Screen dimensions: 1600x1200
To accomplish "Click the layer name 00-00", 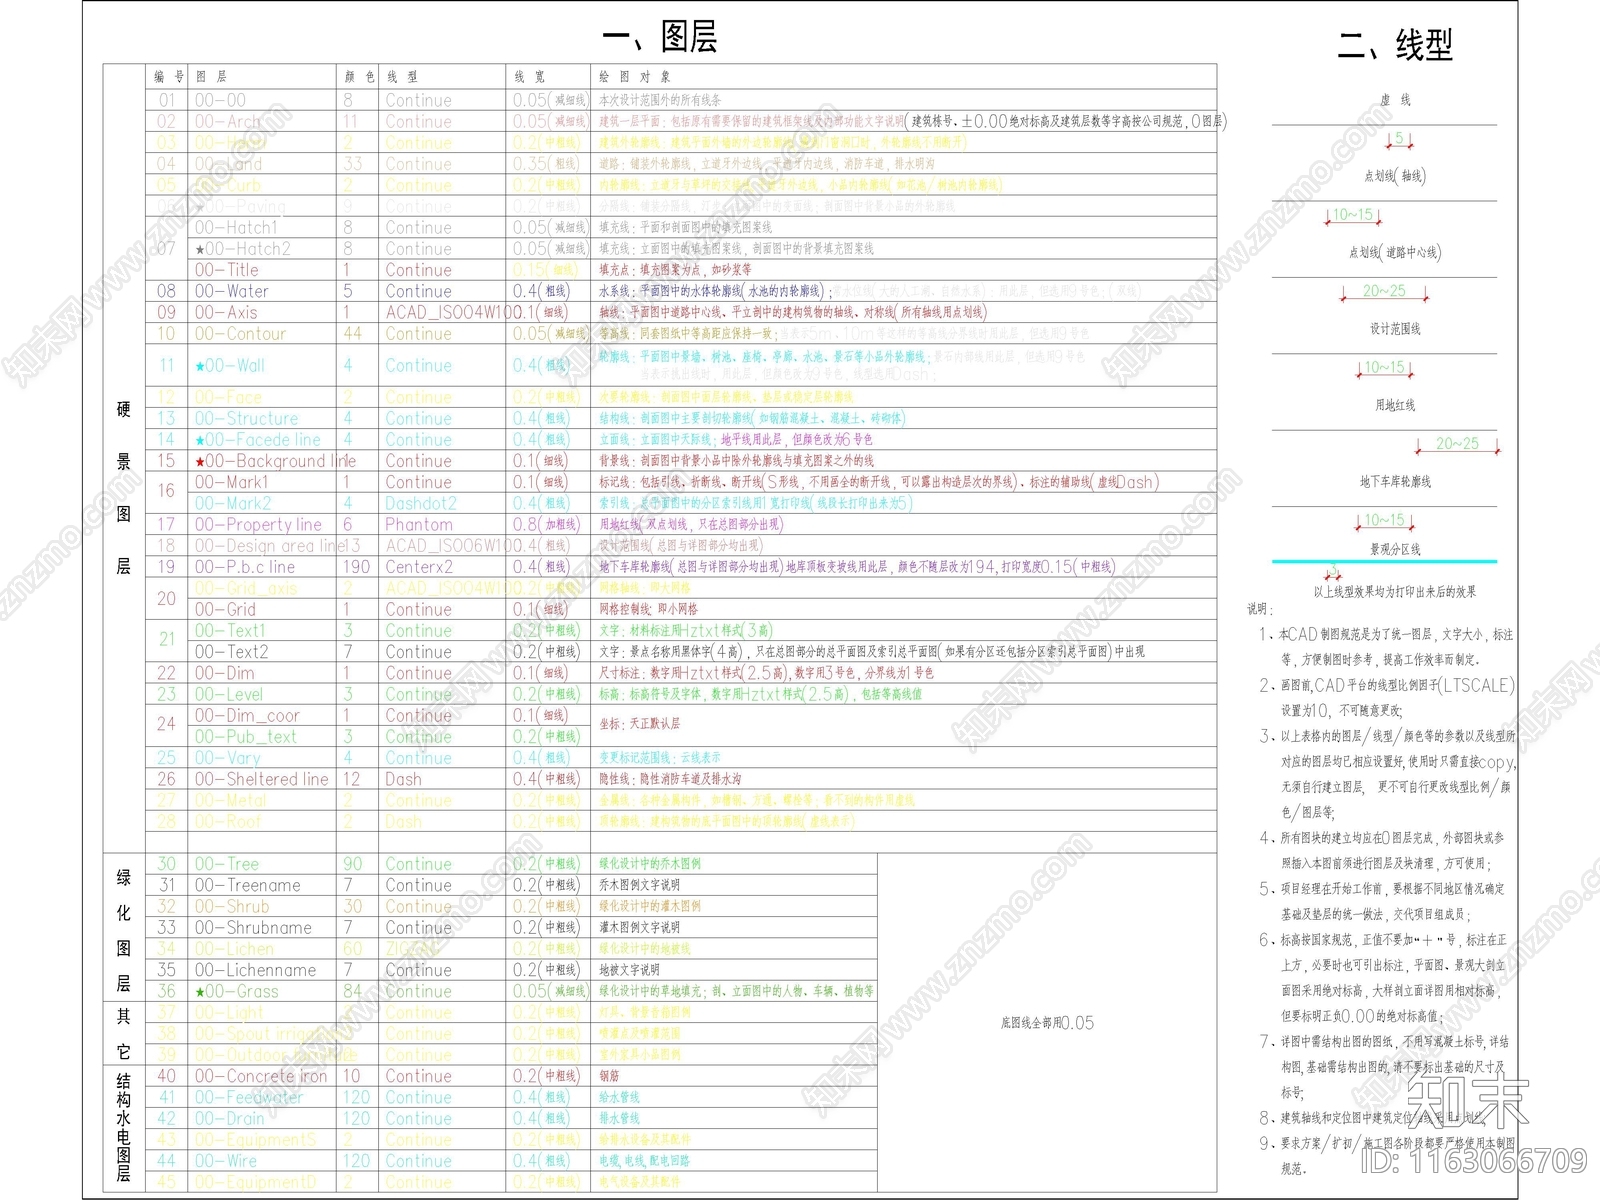I will coord(220,100).
